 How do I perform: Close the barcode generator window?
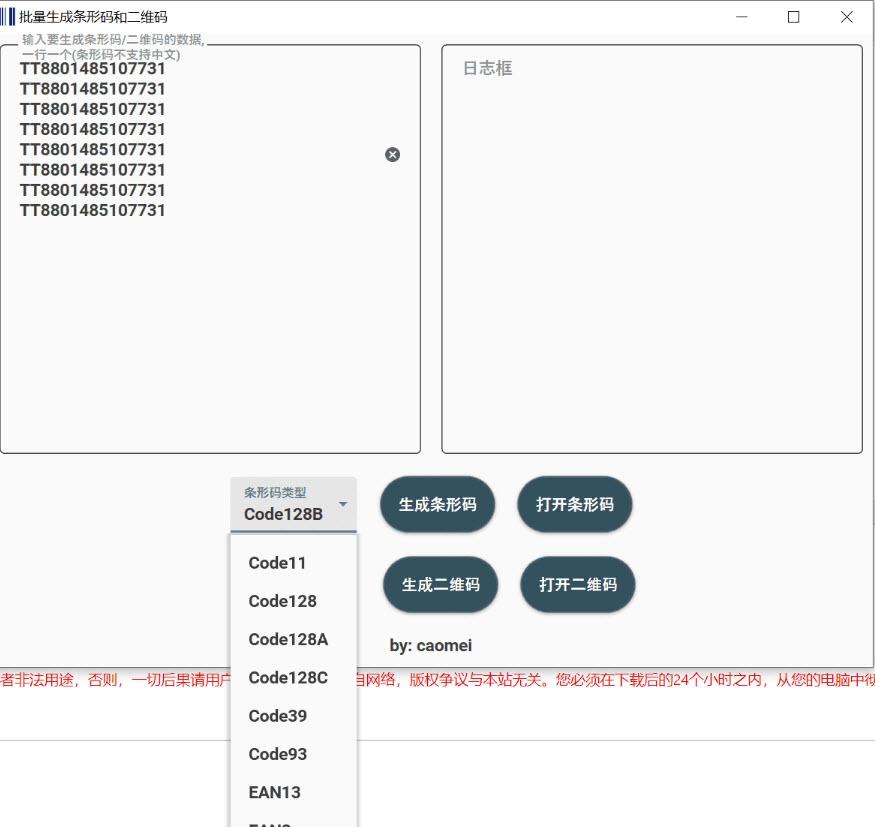[846, 17]
